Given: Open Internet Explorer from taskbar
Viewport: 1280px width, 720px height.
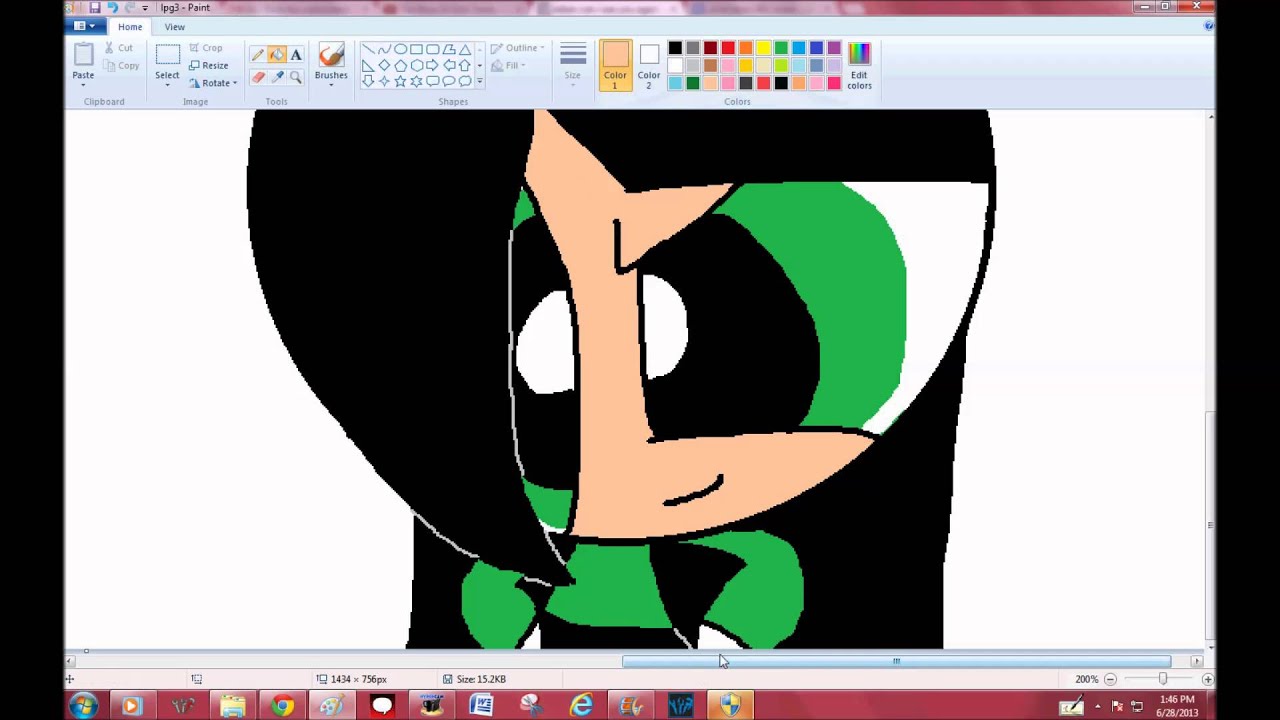Looking at the screenshot, I should pos(581,706).
